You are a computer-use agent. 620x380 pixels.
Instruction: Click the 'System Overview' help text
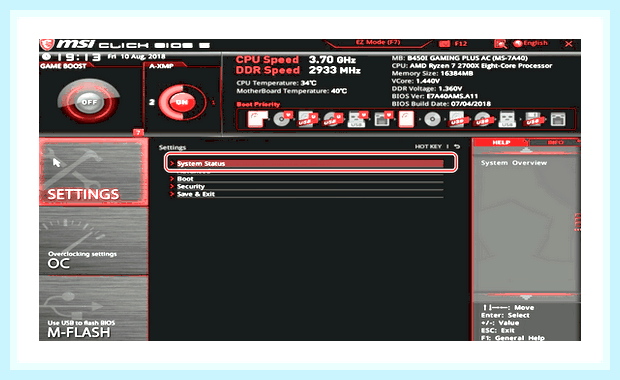(x=514, y=163)
